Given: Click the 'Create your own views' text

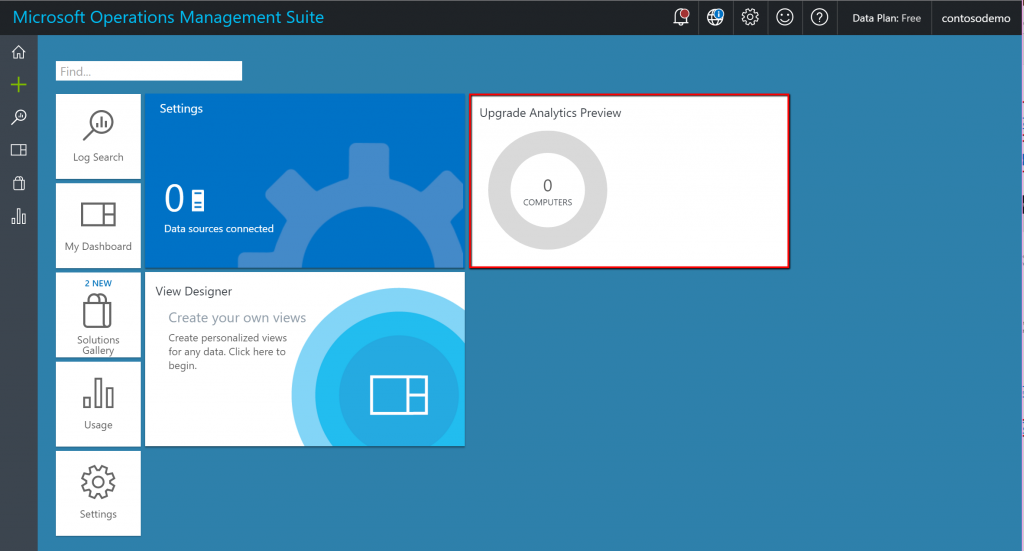Looking at the screenshot, I should pyautogui.click(x=237, y=318).
